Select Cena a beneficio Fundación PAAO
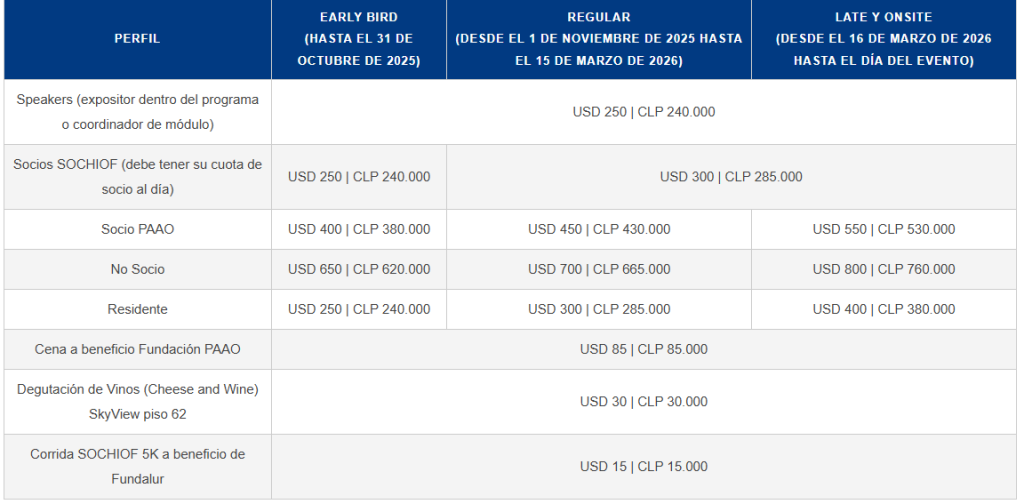Image resolution: width=1024 pixels, height=504 pixels. click(x=138, y=349)
